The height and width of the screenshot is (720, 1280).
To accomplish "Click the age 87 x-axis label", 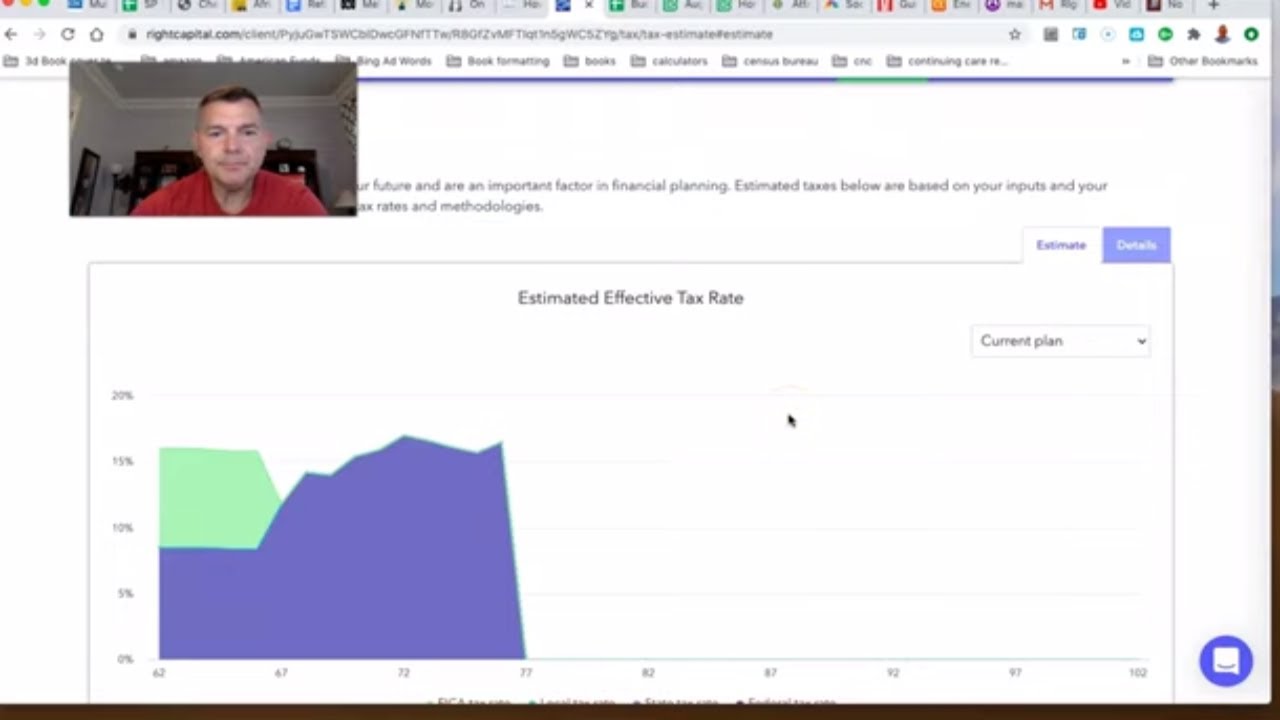I will pyautogui.click(x=770, y=673).
